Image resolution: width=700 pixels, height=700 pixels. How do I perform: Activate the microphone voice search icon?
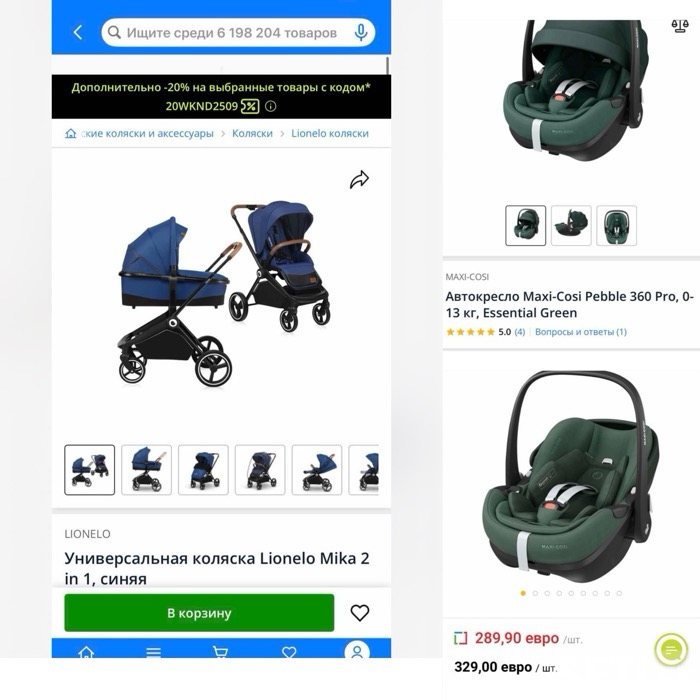(x=361, y=32)
